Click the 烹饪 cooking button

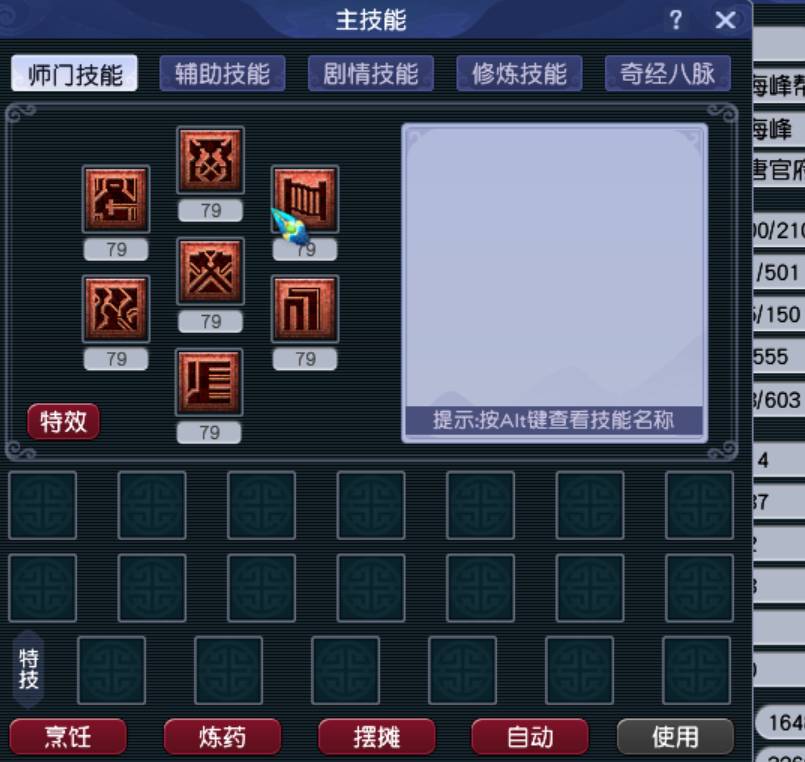(68, 737)
